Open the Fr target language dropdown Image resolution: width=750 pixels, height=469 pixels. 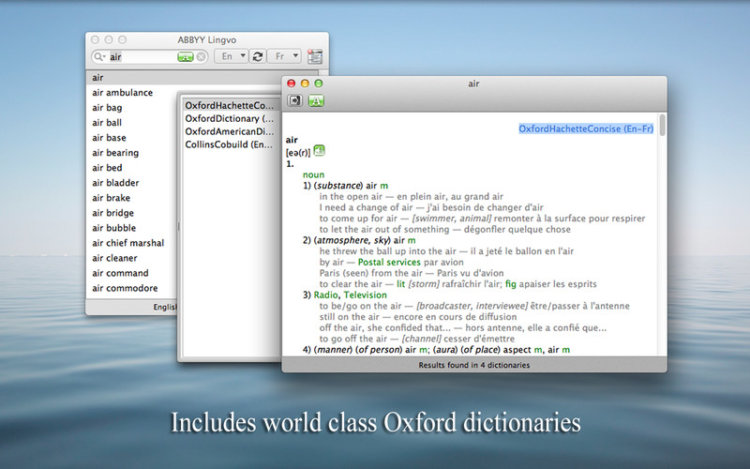284,56
